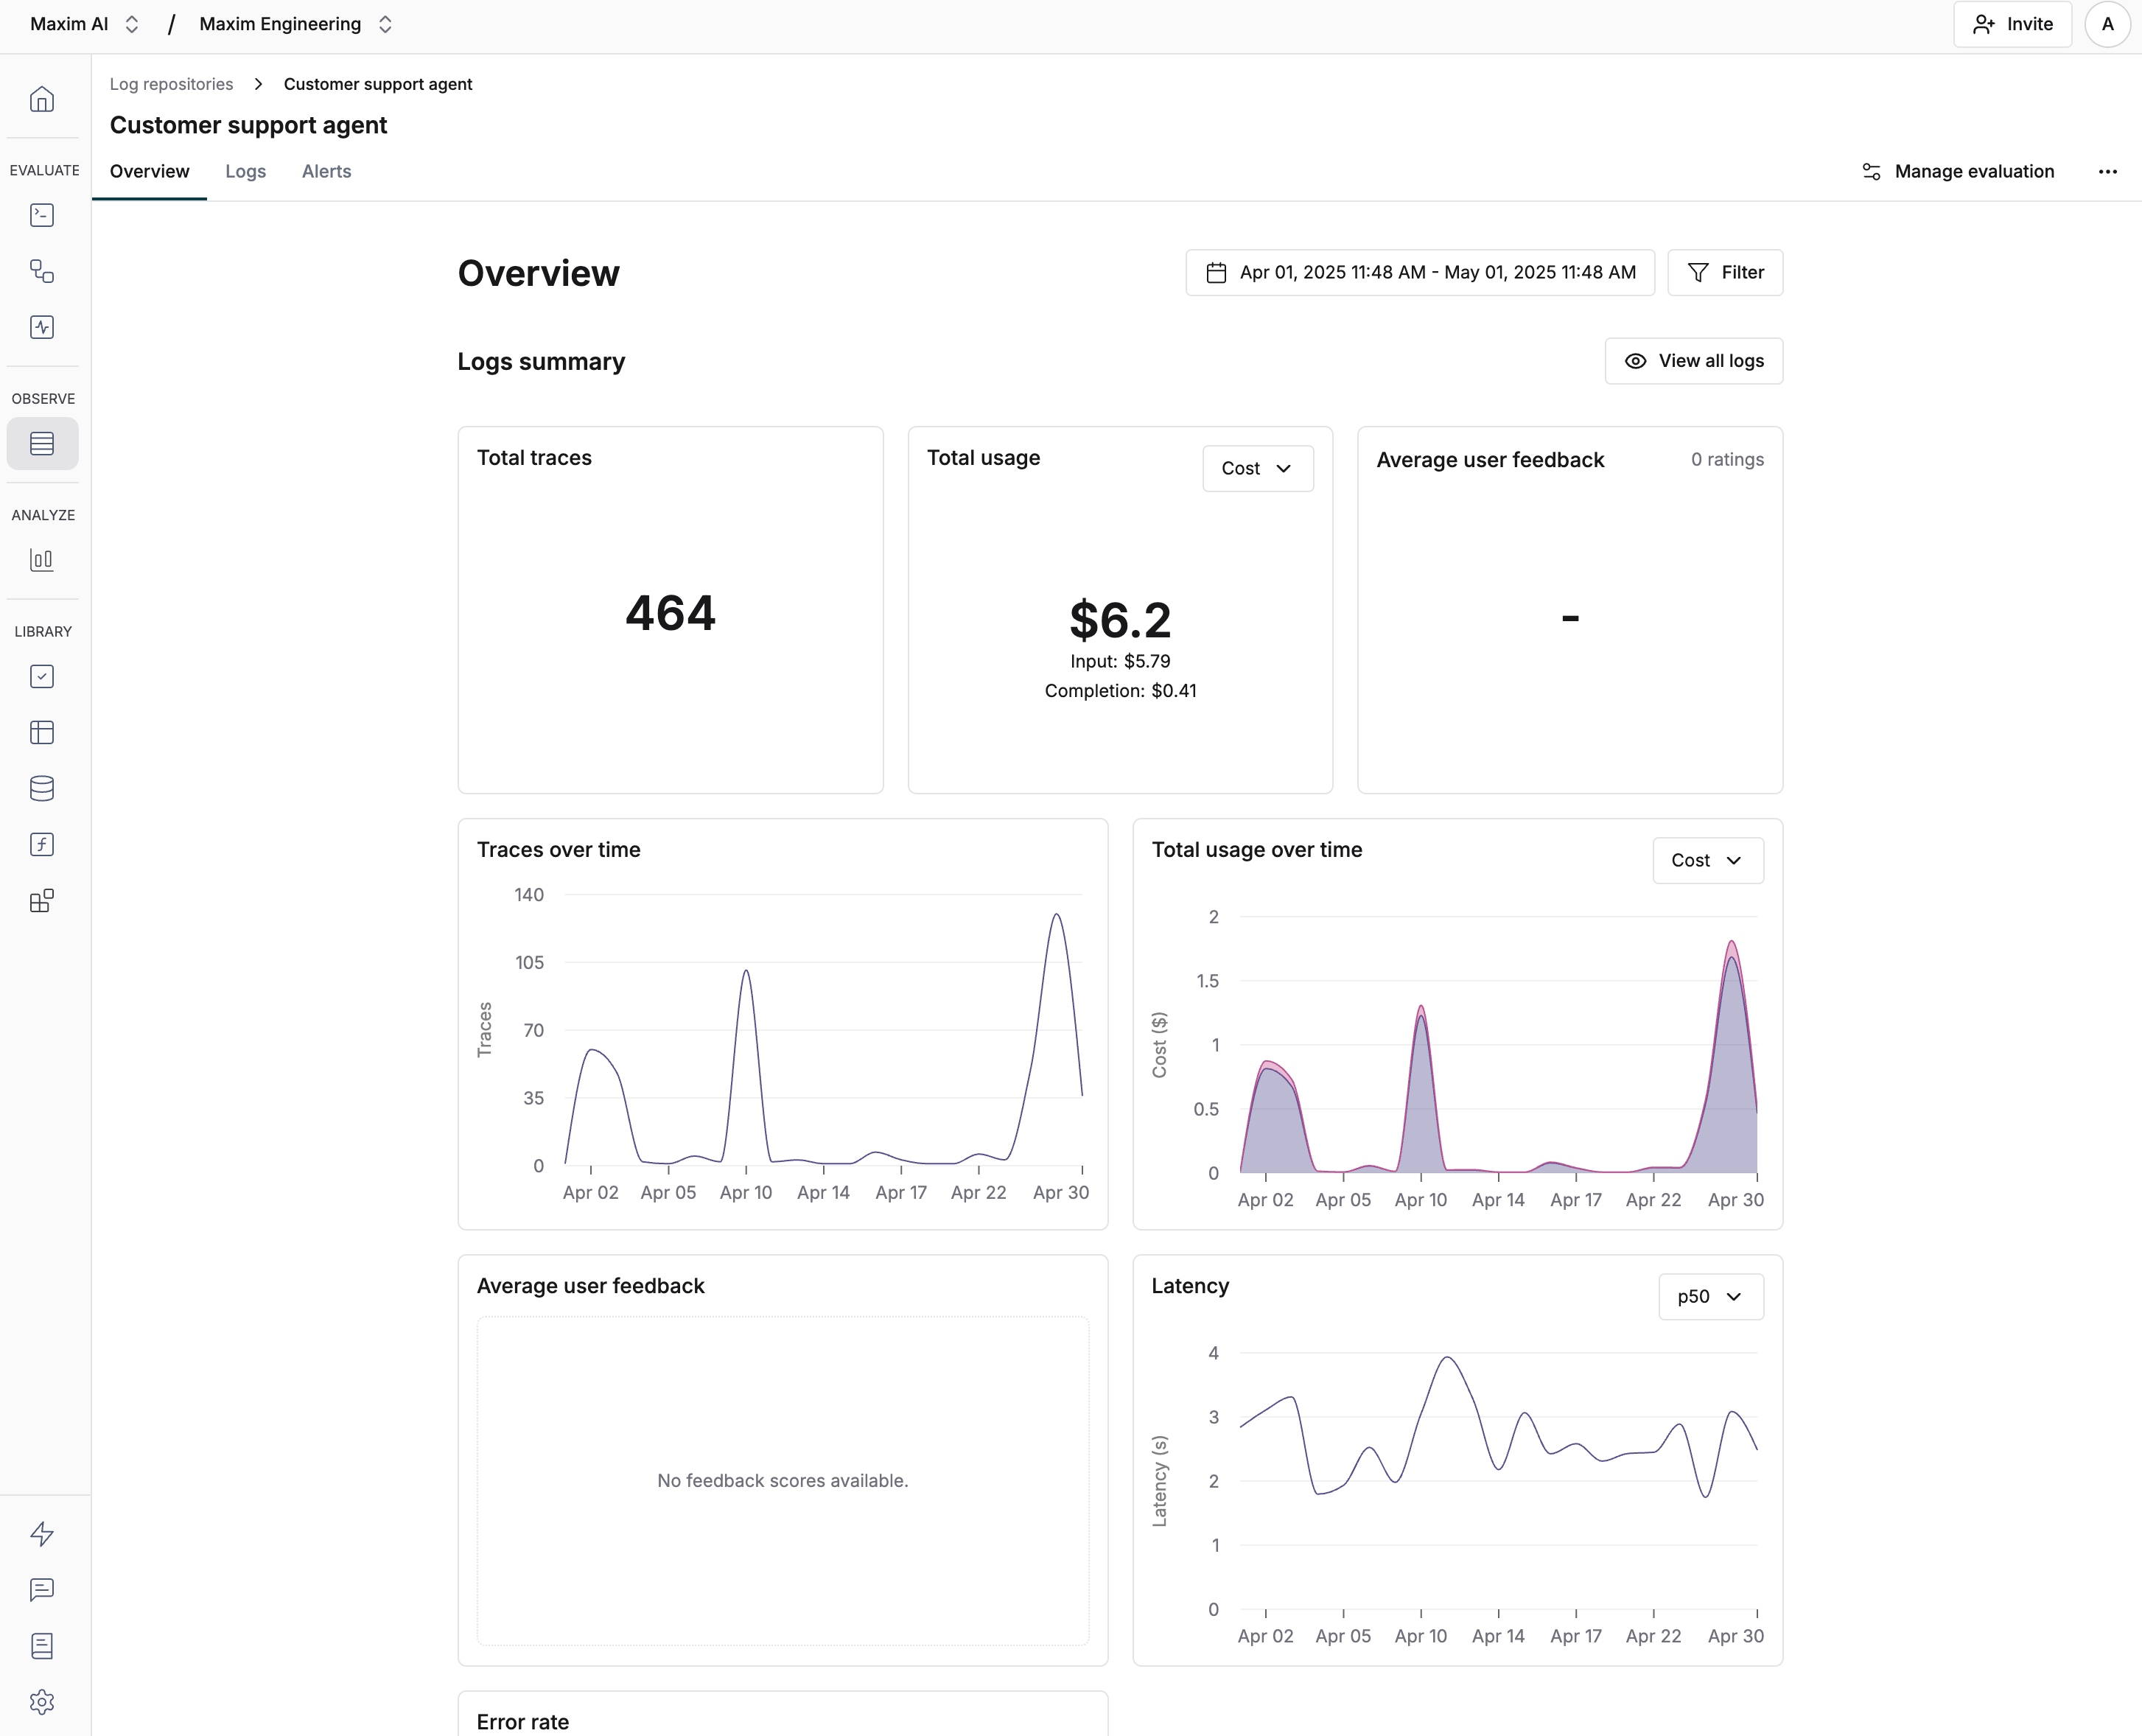Click the Test runs activity icon
Viewport: 2142px width, 1736px height.
coord(42,327)
